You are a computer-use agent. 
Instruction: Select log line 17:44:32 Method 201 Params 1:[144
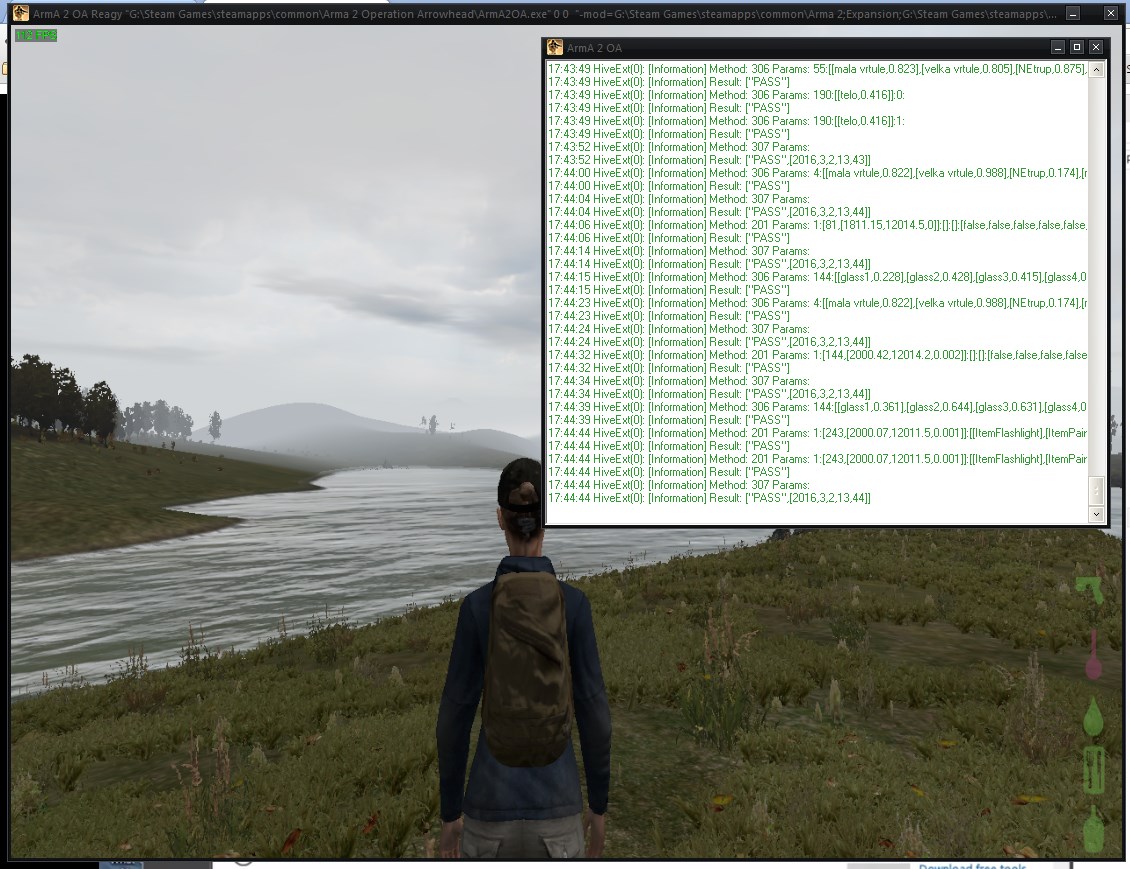pos(817,355)
